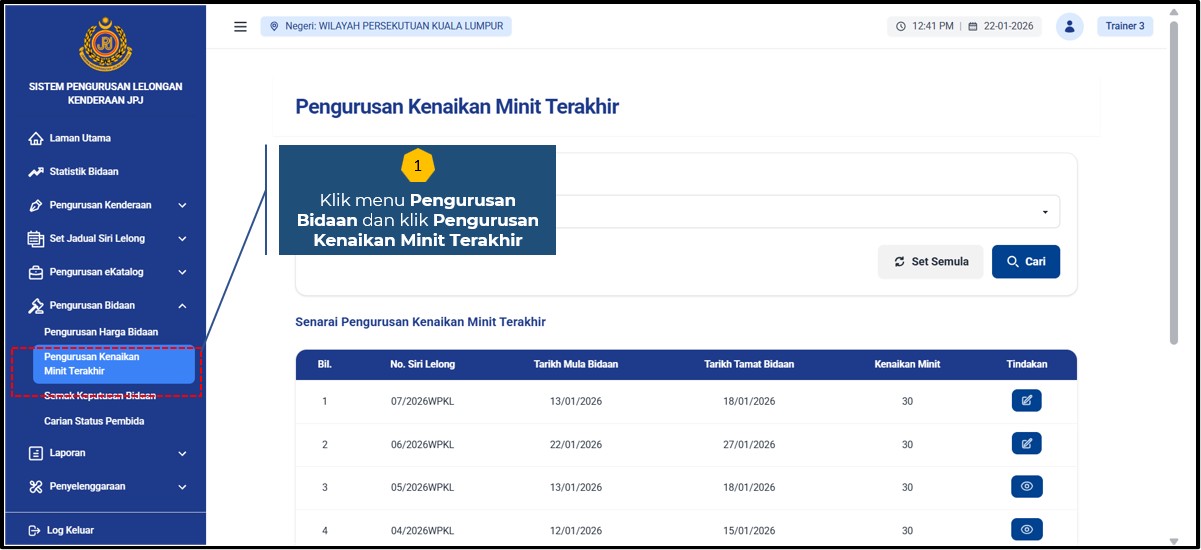
Task: Click the JPJ crest logo
Action: click(x=105, y=45)
